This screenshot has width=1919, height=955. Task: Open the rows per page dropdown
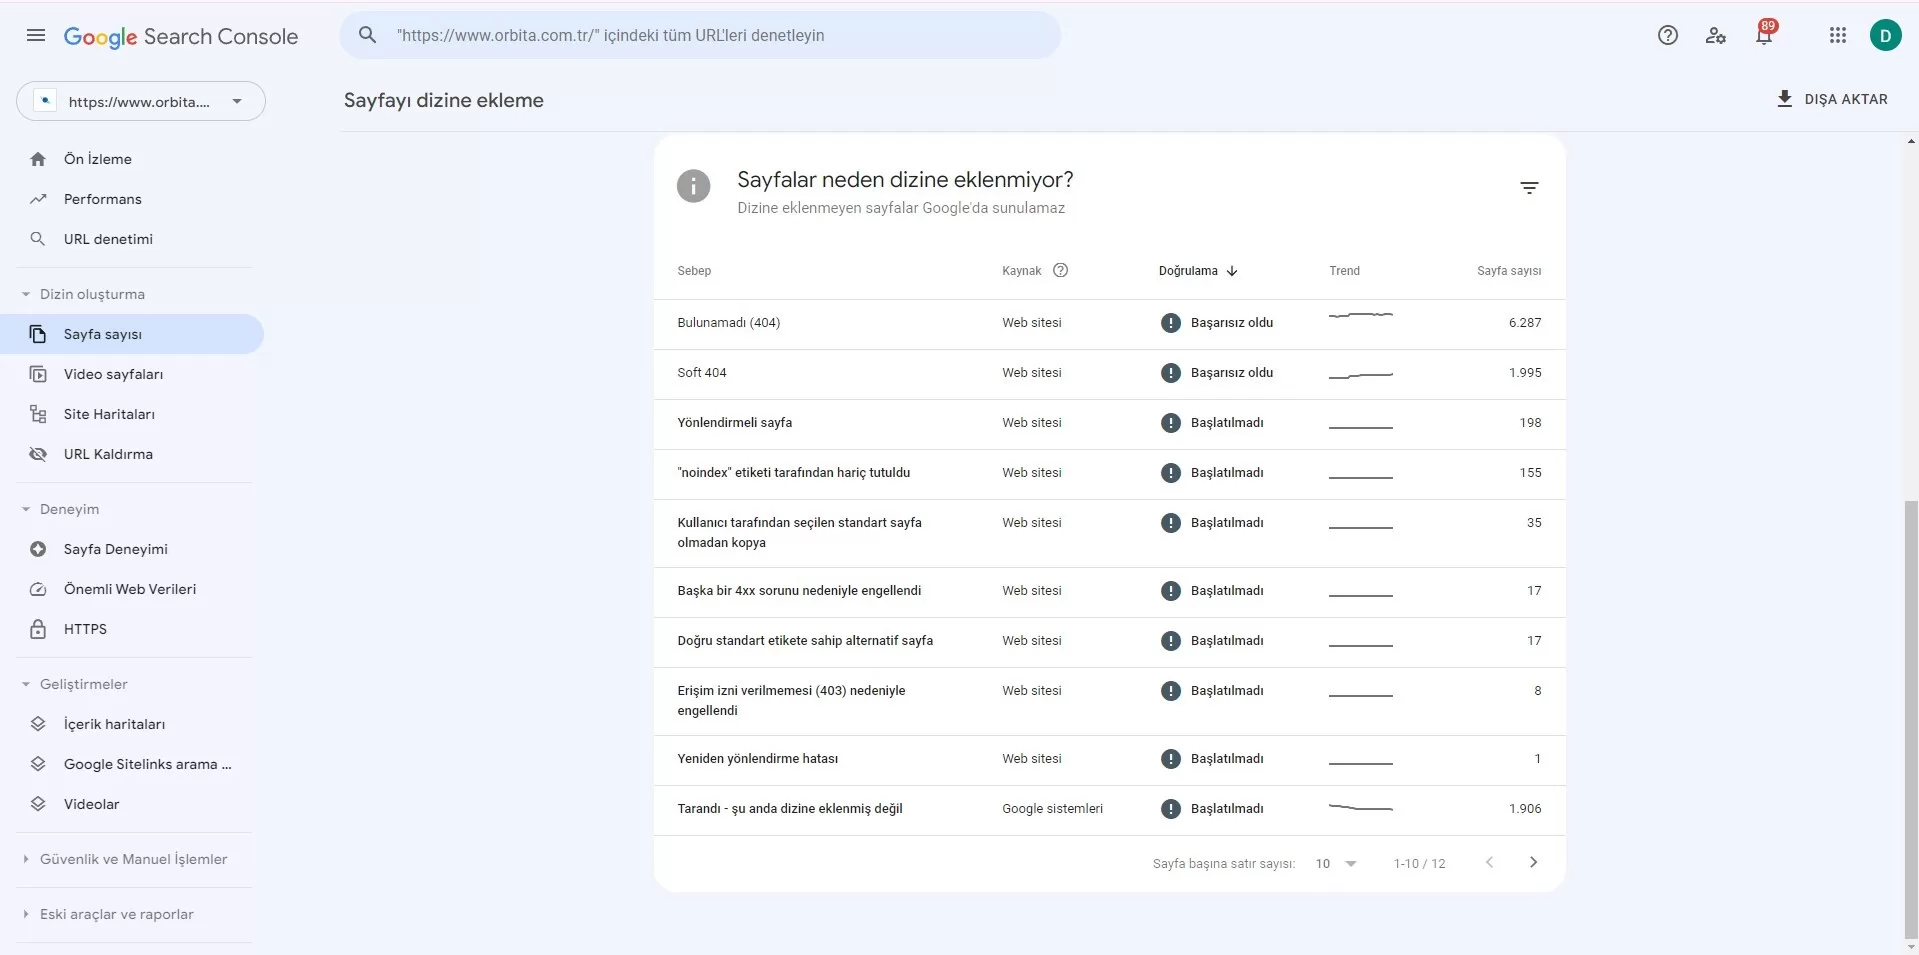(1336, 863)
